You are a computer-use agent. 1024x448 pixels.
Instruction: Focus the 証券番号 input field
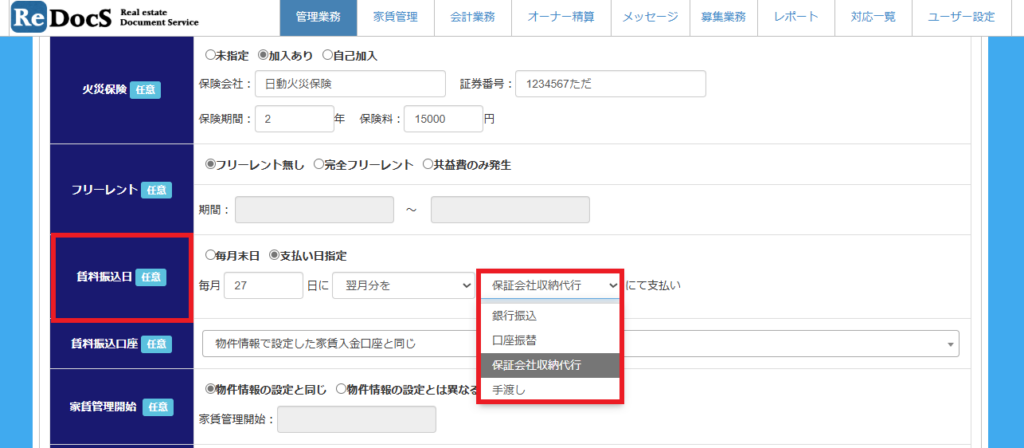click(611, 84)
